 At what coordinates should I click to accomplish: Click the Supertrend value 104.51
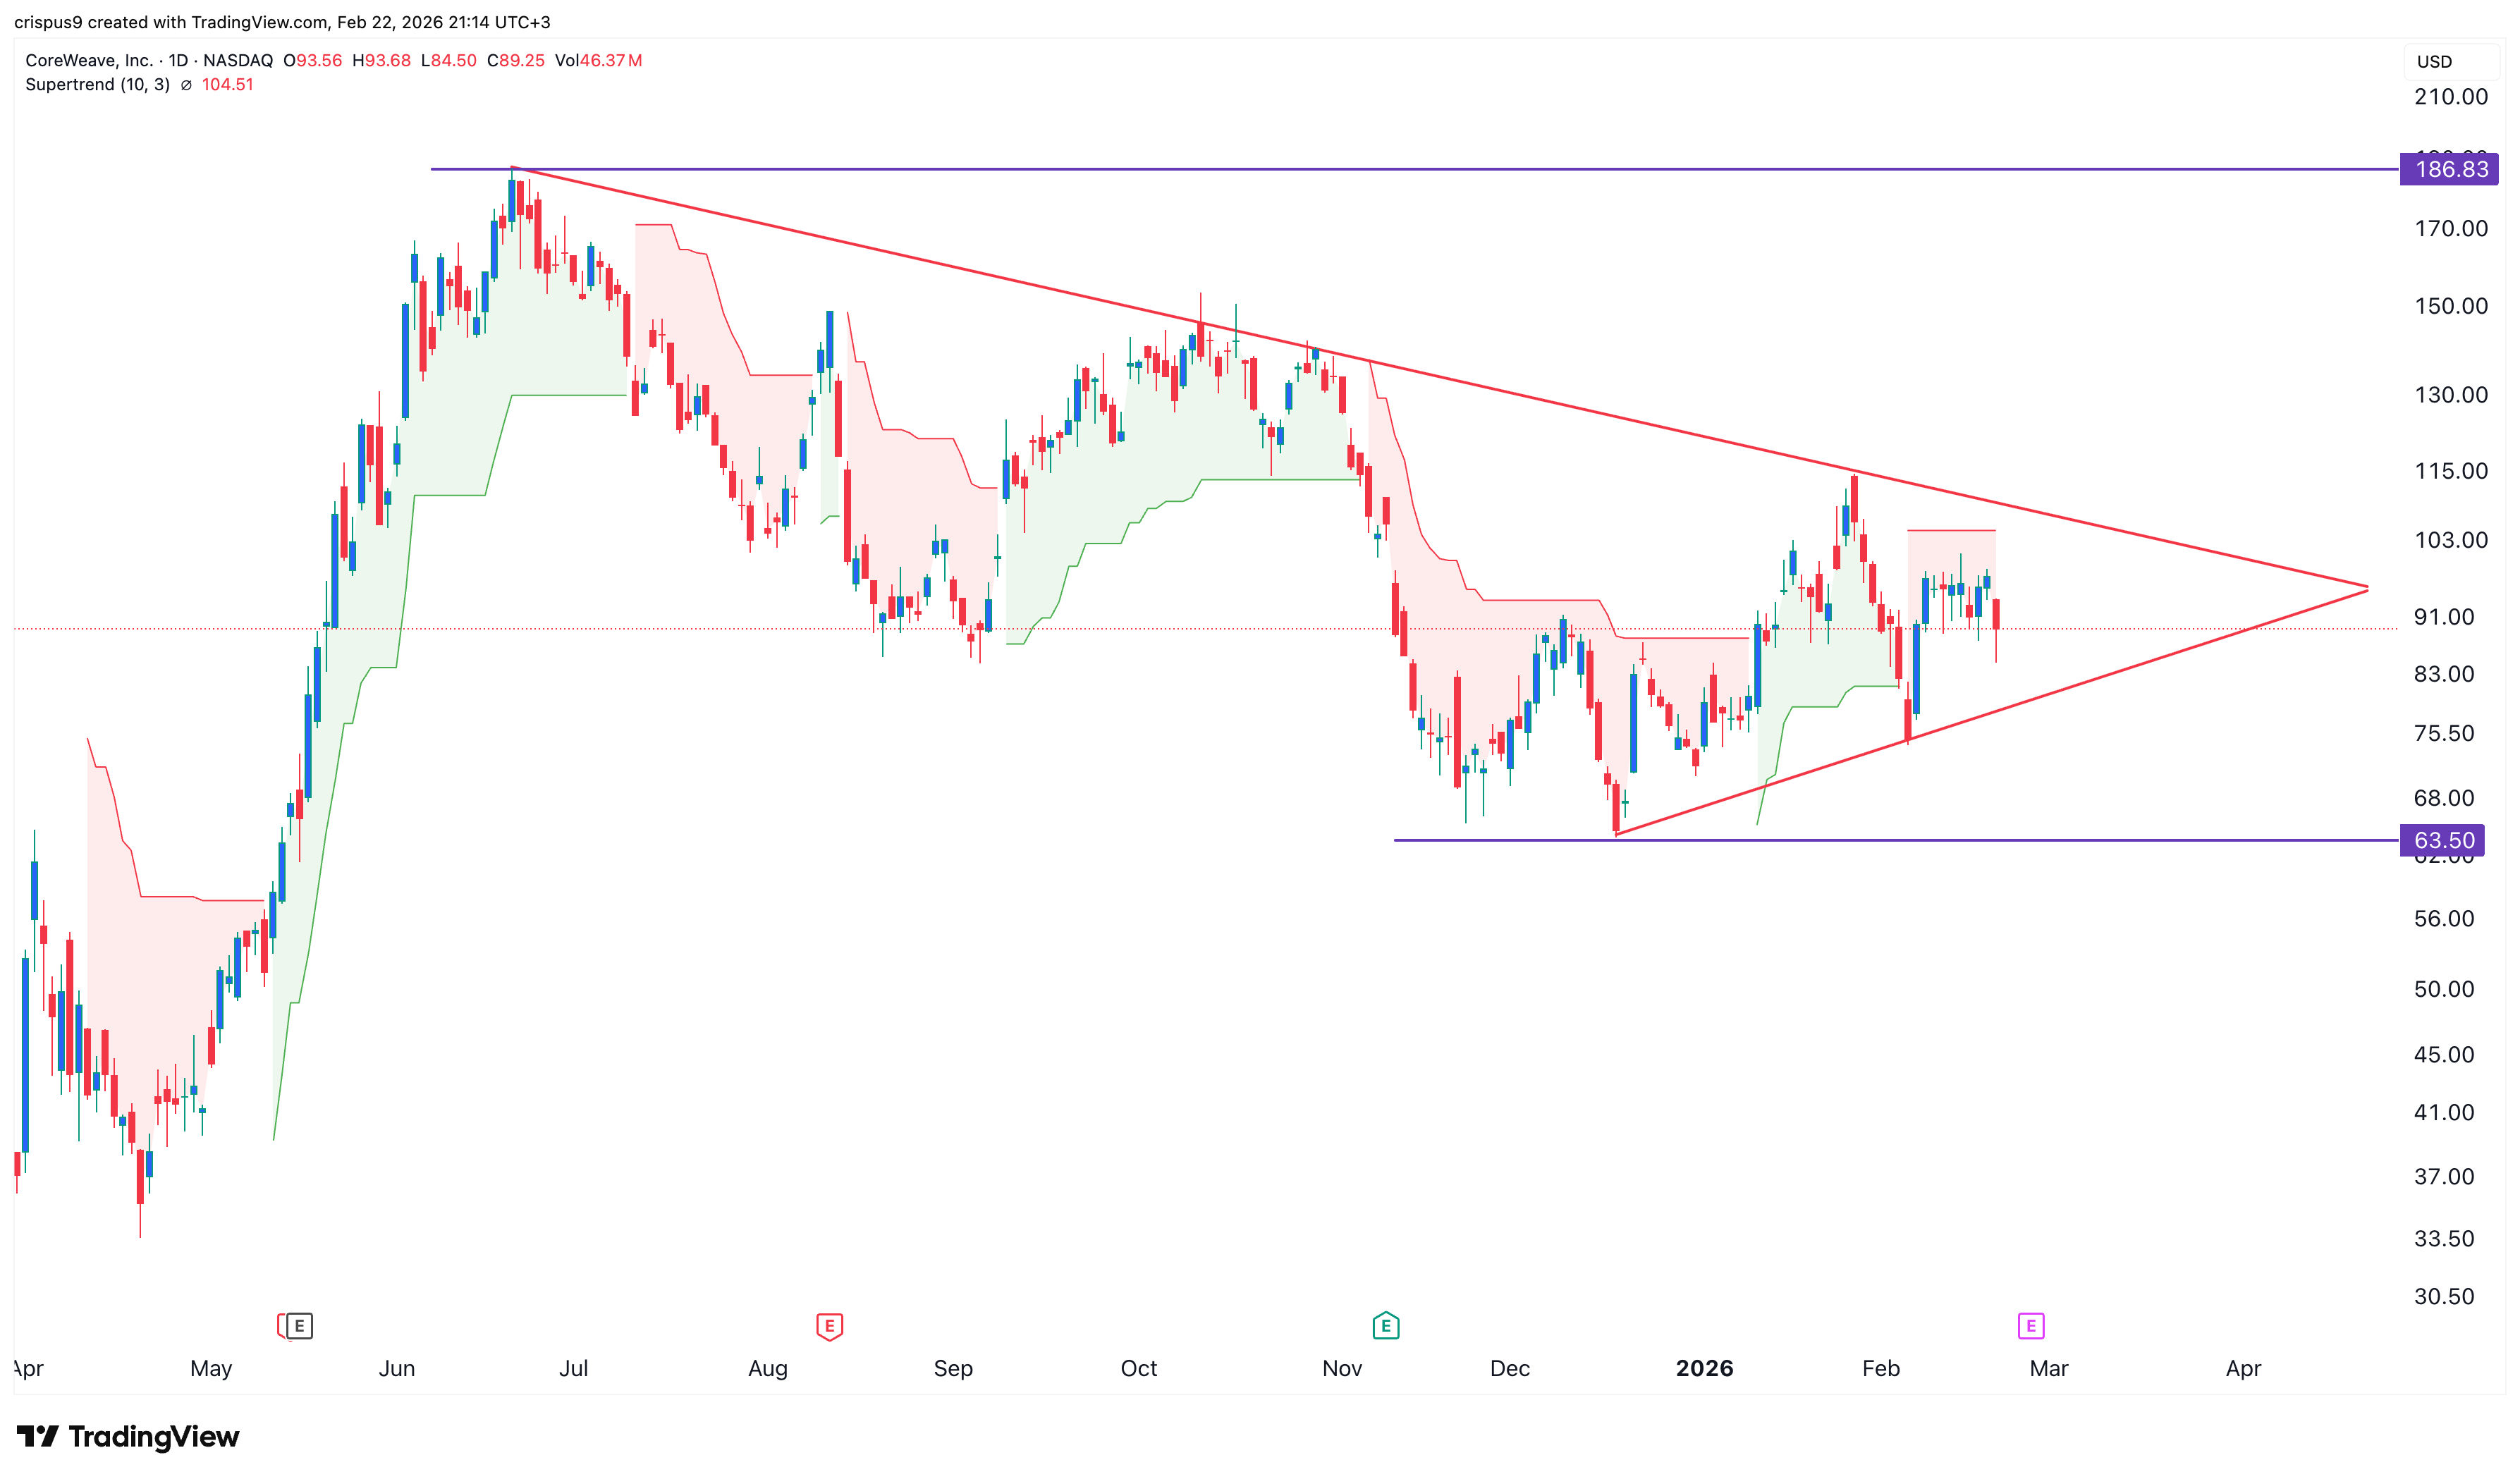pyautogui.click(x=227, y=85)
